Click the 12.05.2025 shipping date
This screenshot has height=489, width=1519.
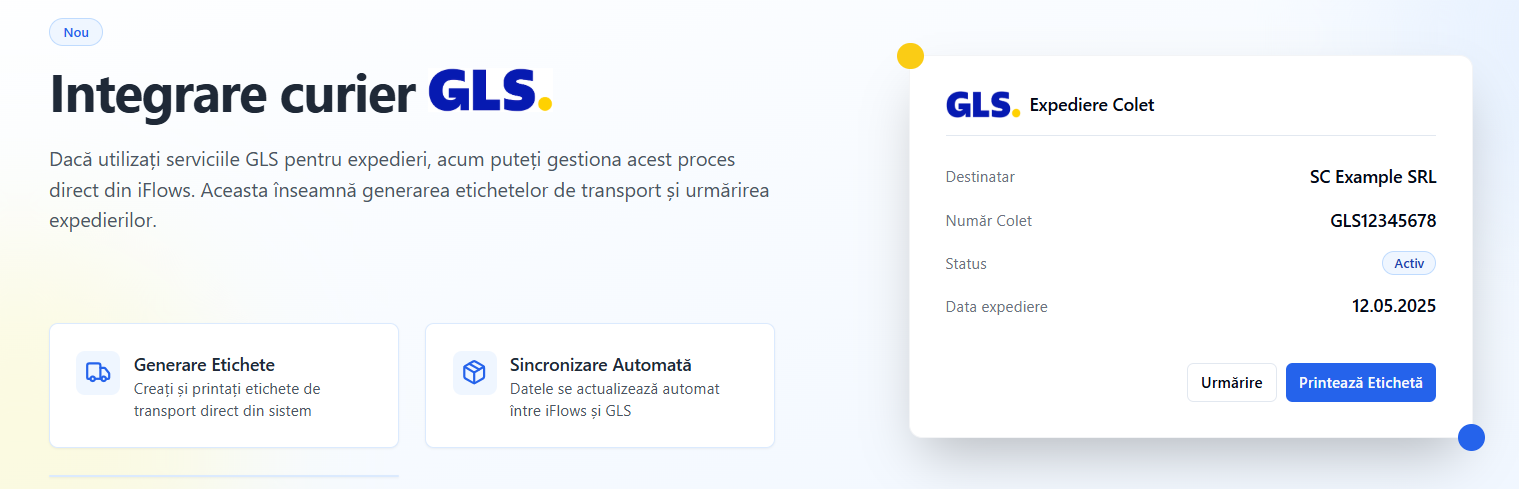coord(1394,306)
